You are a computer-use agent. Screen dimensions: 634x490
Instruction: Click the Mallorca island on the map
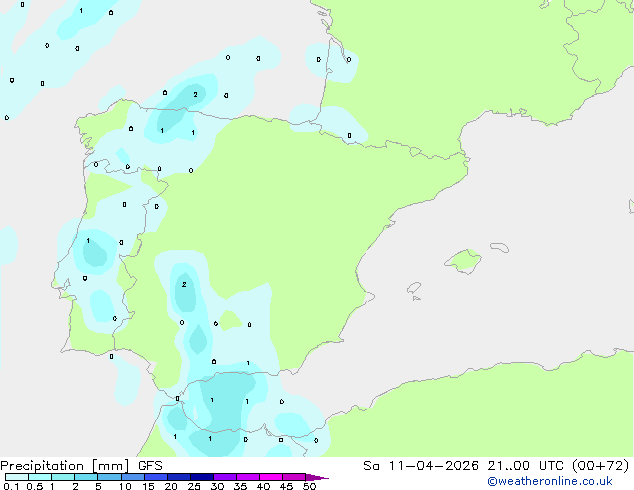[464, 261]
